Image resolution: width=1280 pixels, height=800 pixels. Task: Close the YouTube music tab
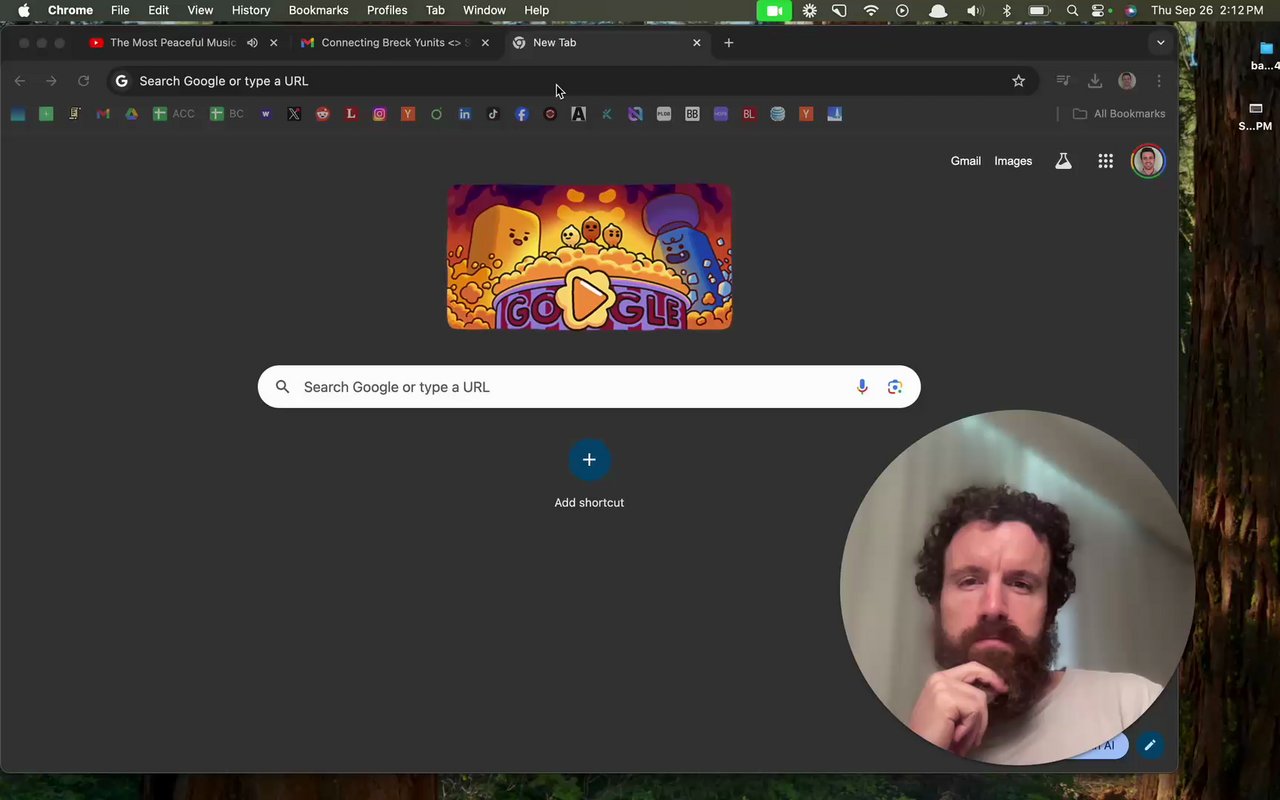coord(273,43)
